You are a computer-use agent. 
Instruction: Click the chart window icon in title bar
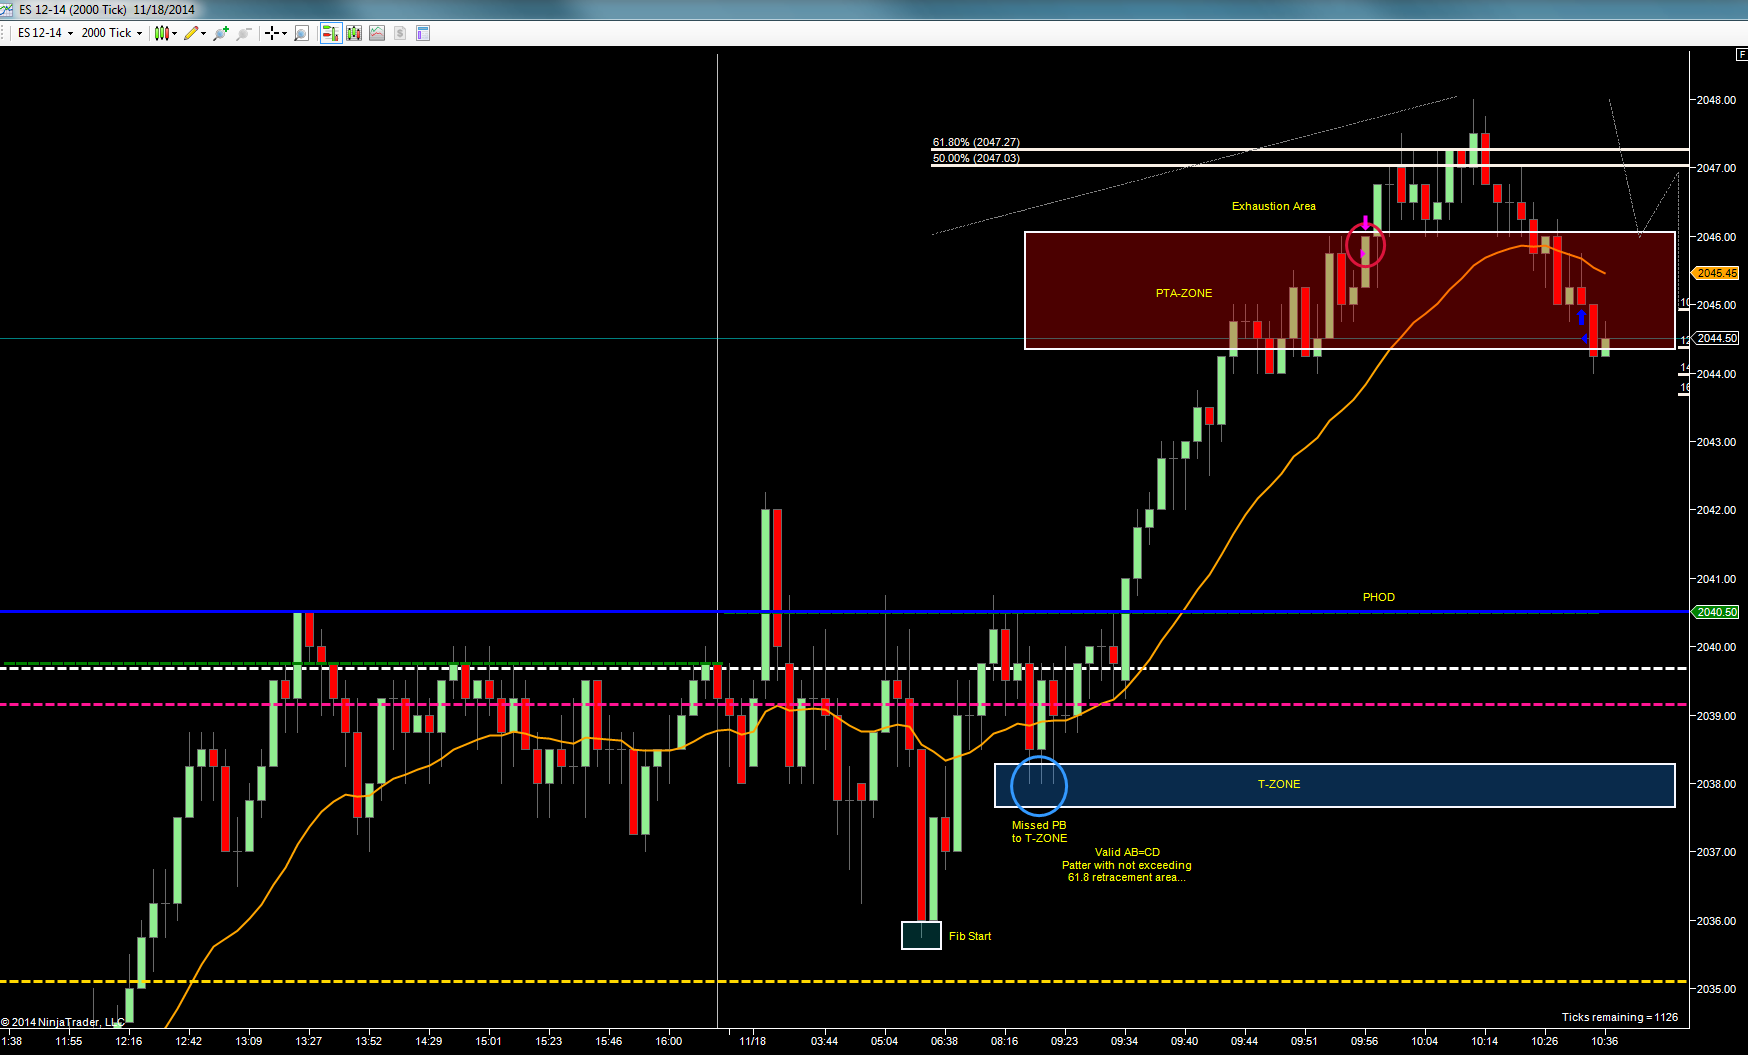pos(8,9)
